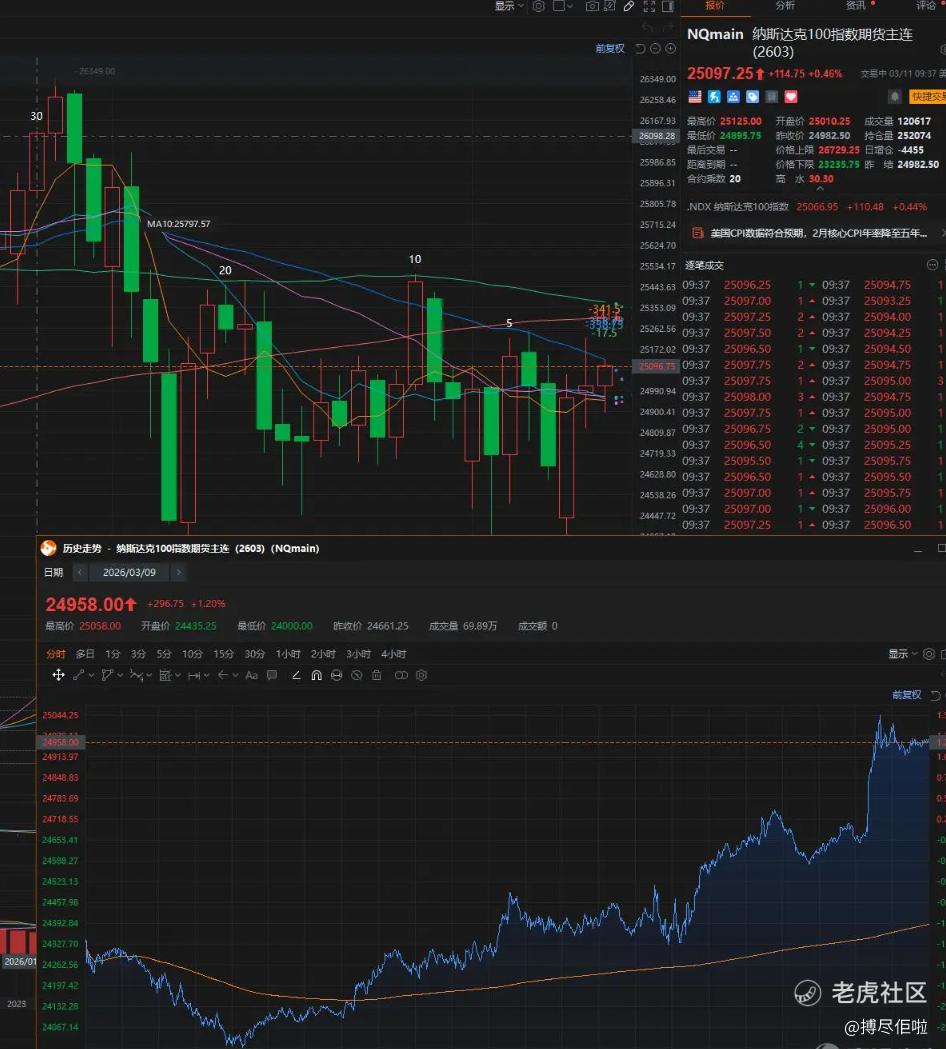Image resolution: width=946 pixels, height=1049 pixels.
Task: Click the blue hierarchy badge icon
Action: tap(733, 96)
